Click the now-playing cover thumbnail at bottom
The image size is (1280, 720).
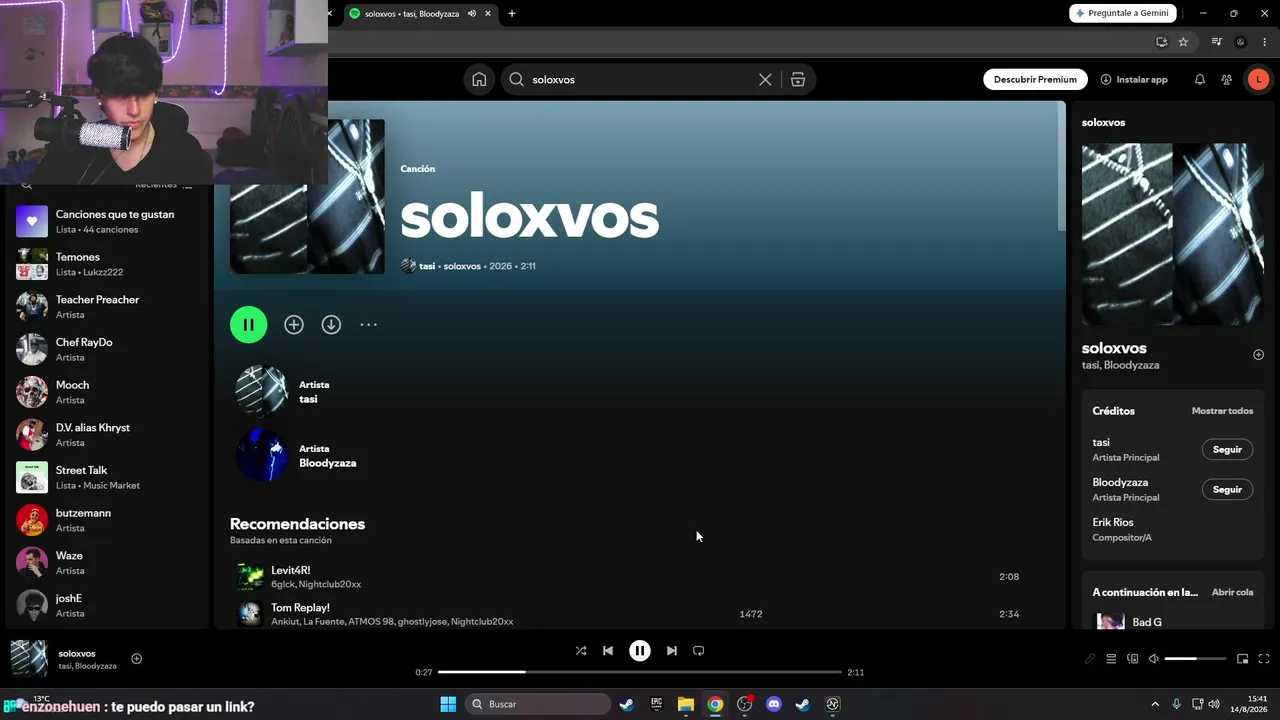click(x=29, y=659)
